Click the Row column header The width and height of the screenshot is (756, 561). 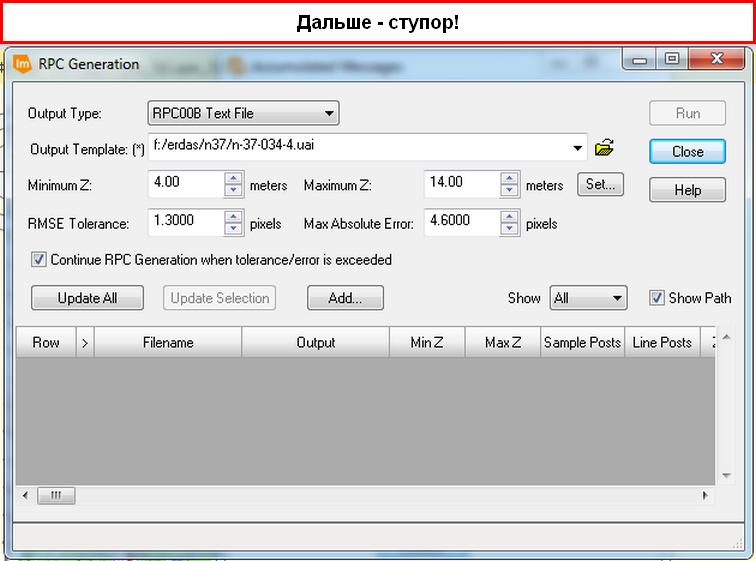pyautogui.click(x=46, y=342)
